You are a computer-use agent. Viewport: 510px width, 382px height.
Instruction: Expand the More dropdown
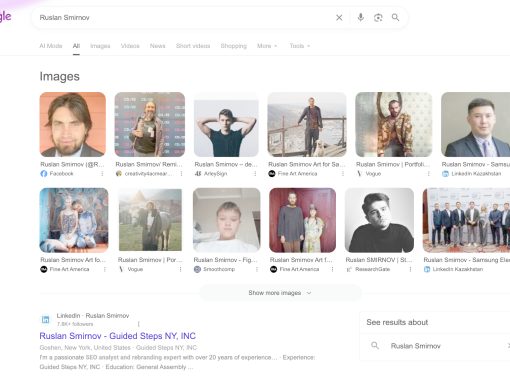[267, 46]
